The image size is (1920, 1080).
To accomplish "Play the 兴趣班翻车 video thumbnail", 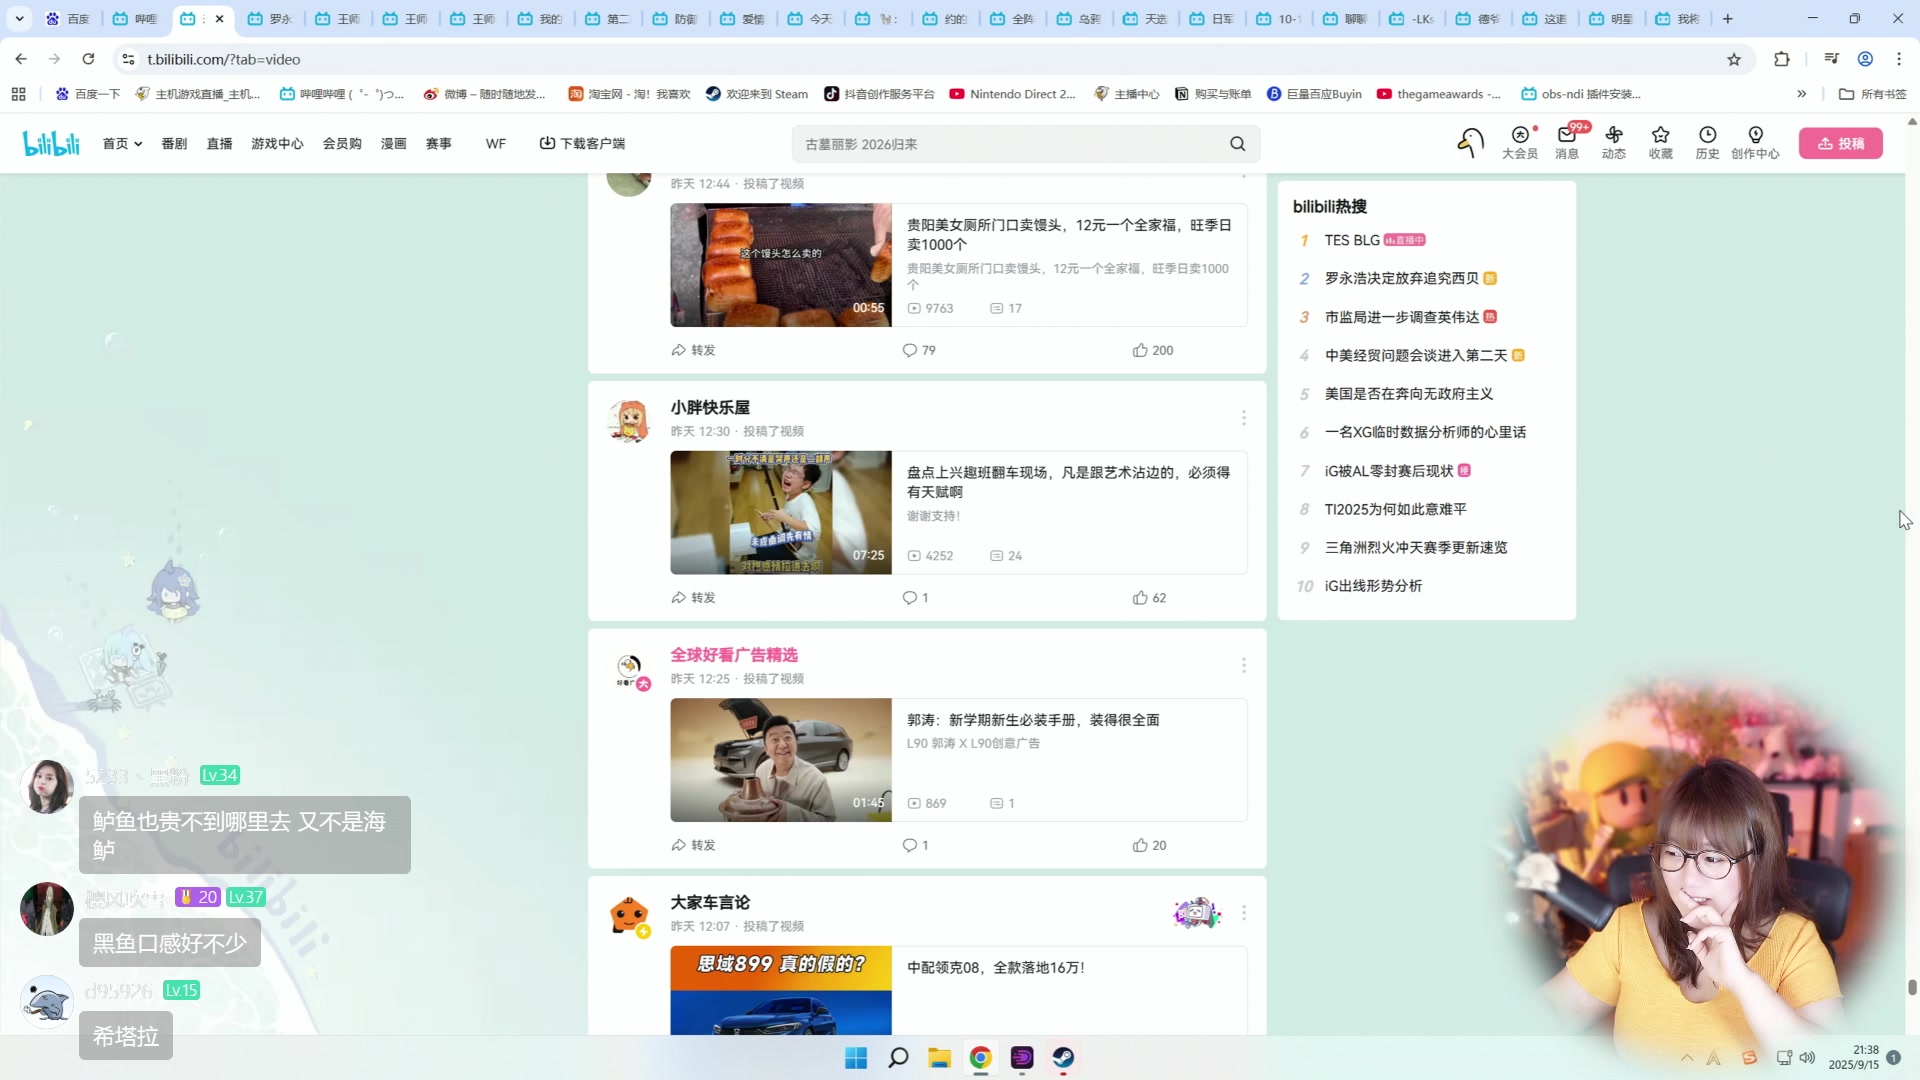I will pyautogui.click(x=780, y=512).
